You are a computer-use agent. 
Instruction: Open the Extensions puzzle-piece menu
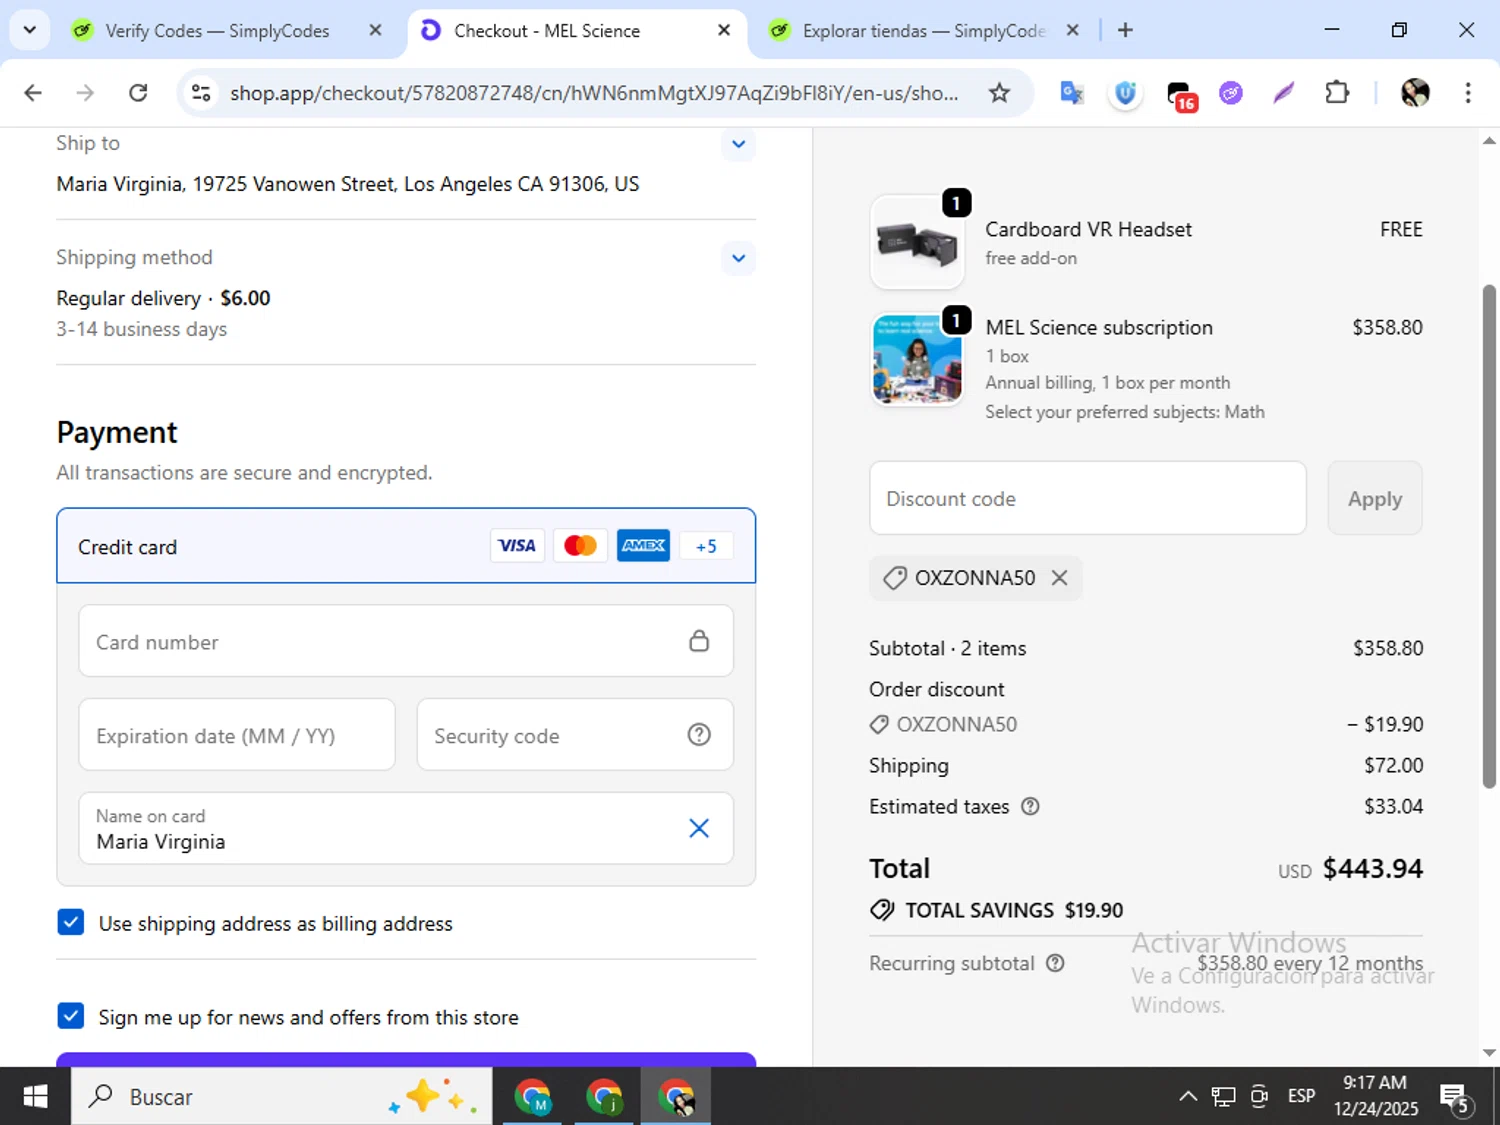click(1337, 93)
